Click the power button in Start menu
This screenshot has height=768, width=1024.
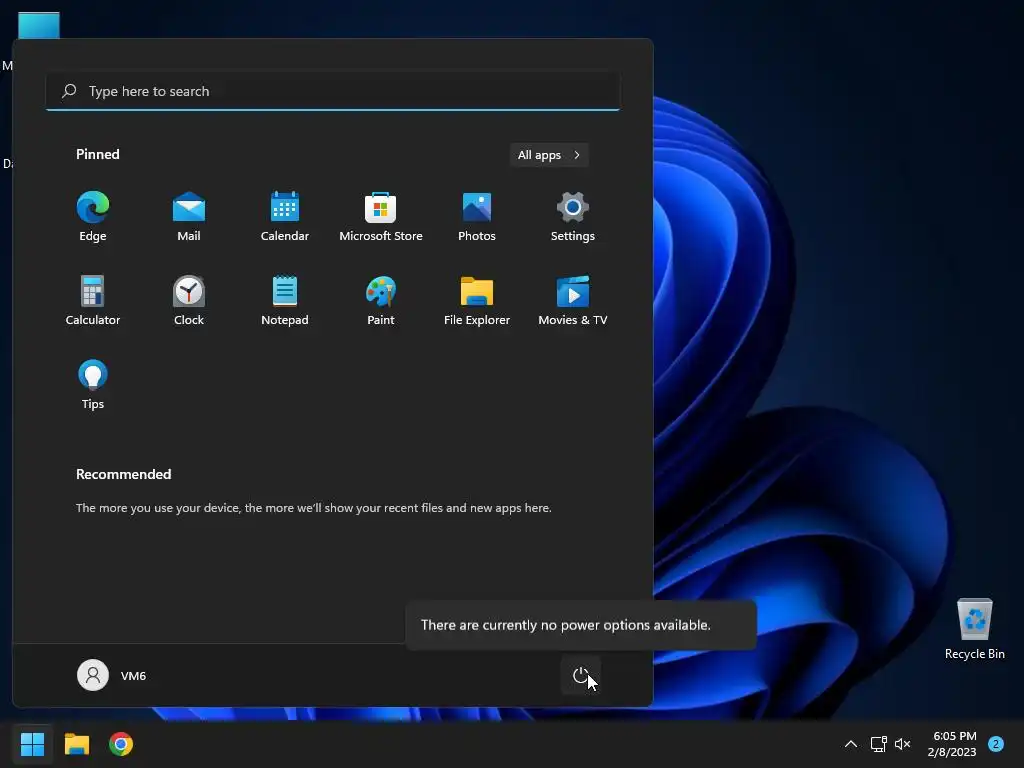(x=581, y=675)
